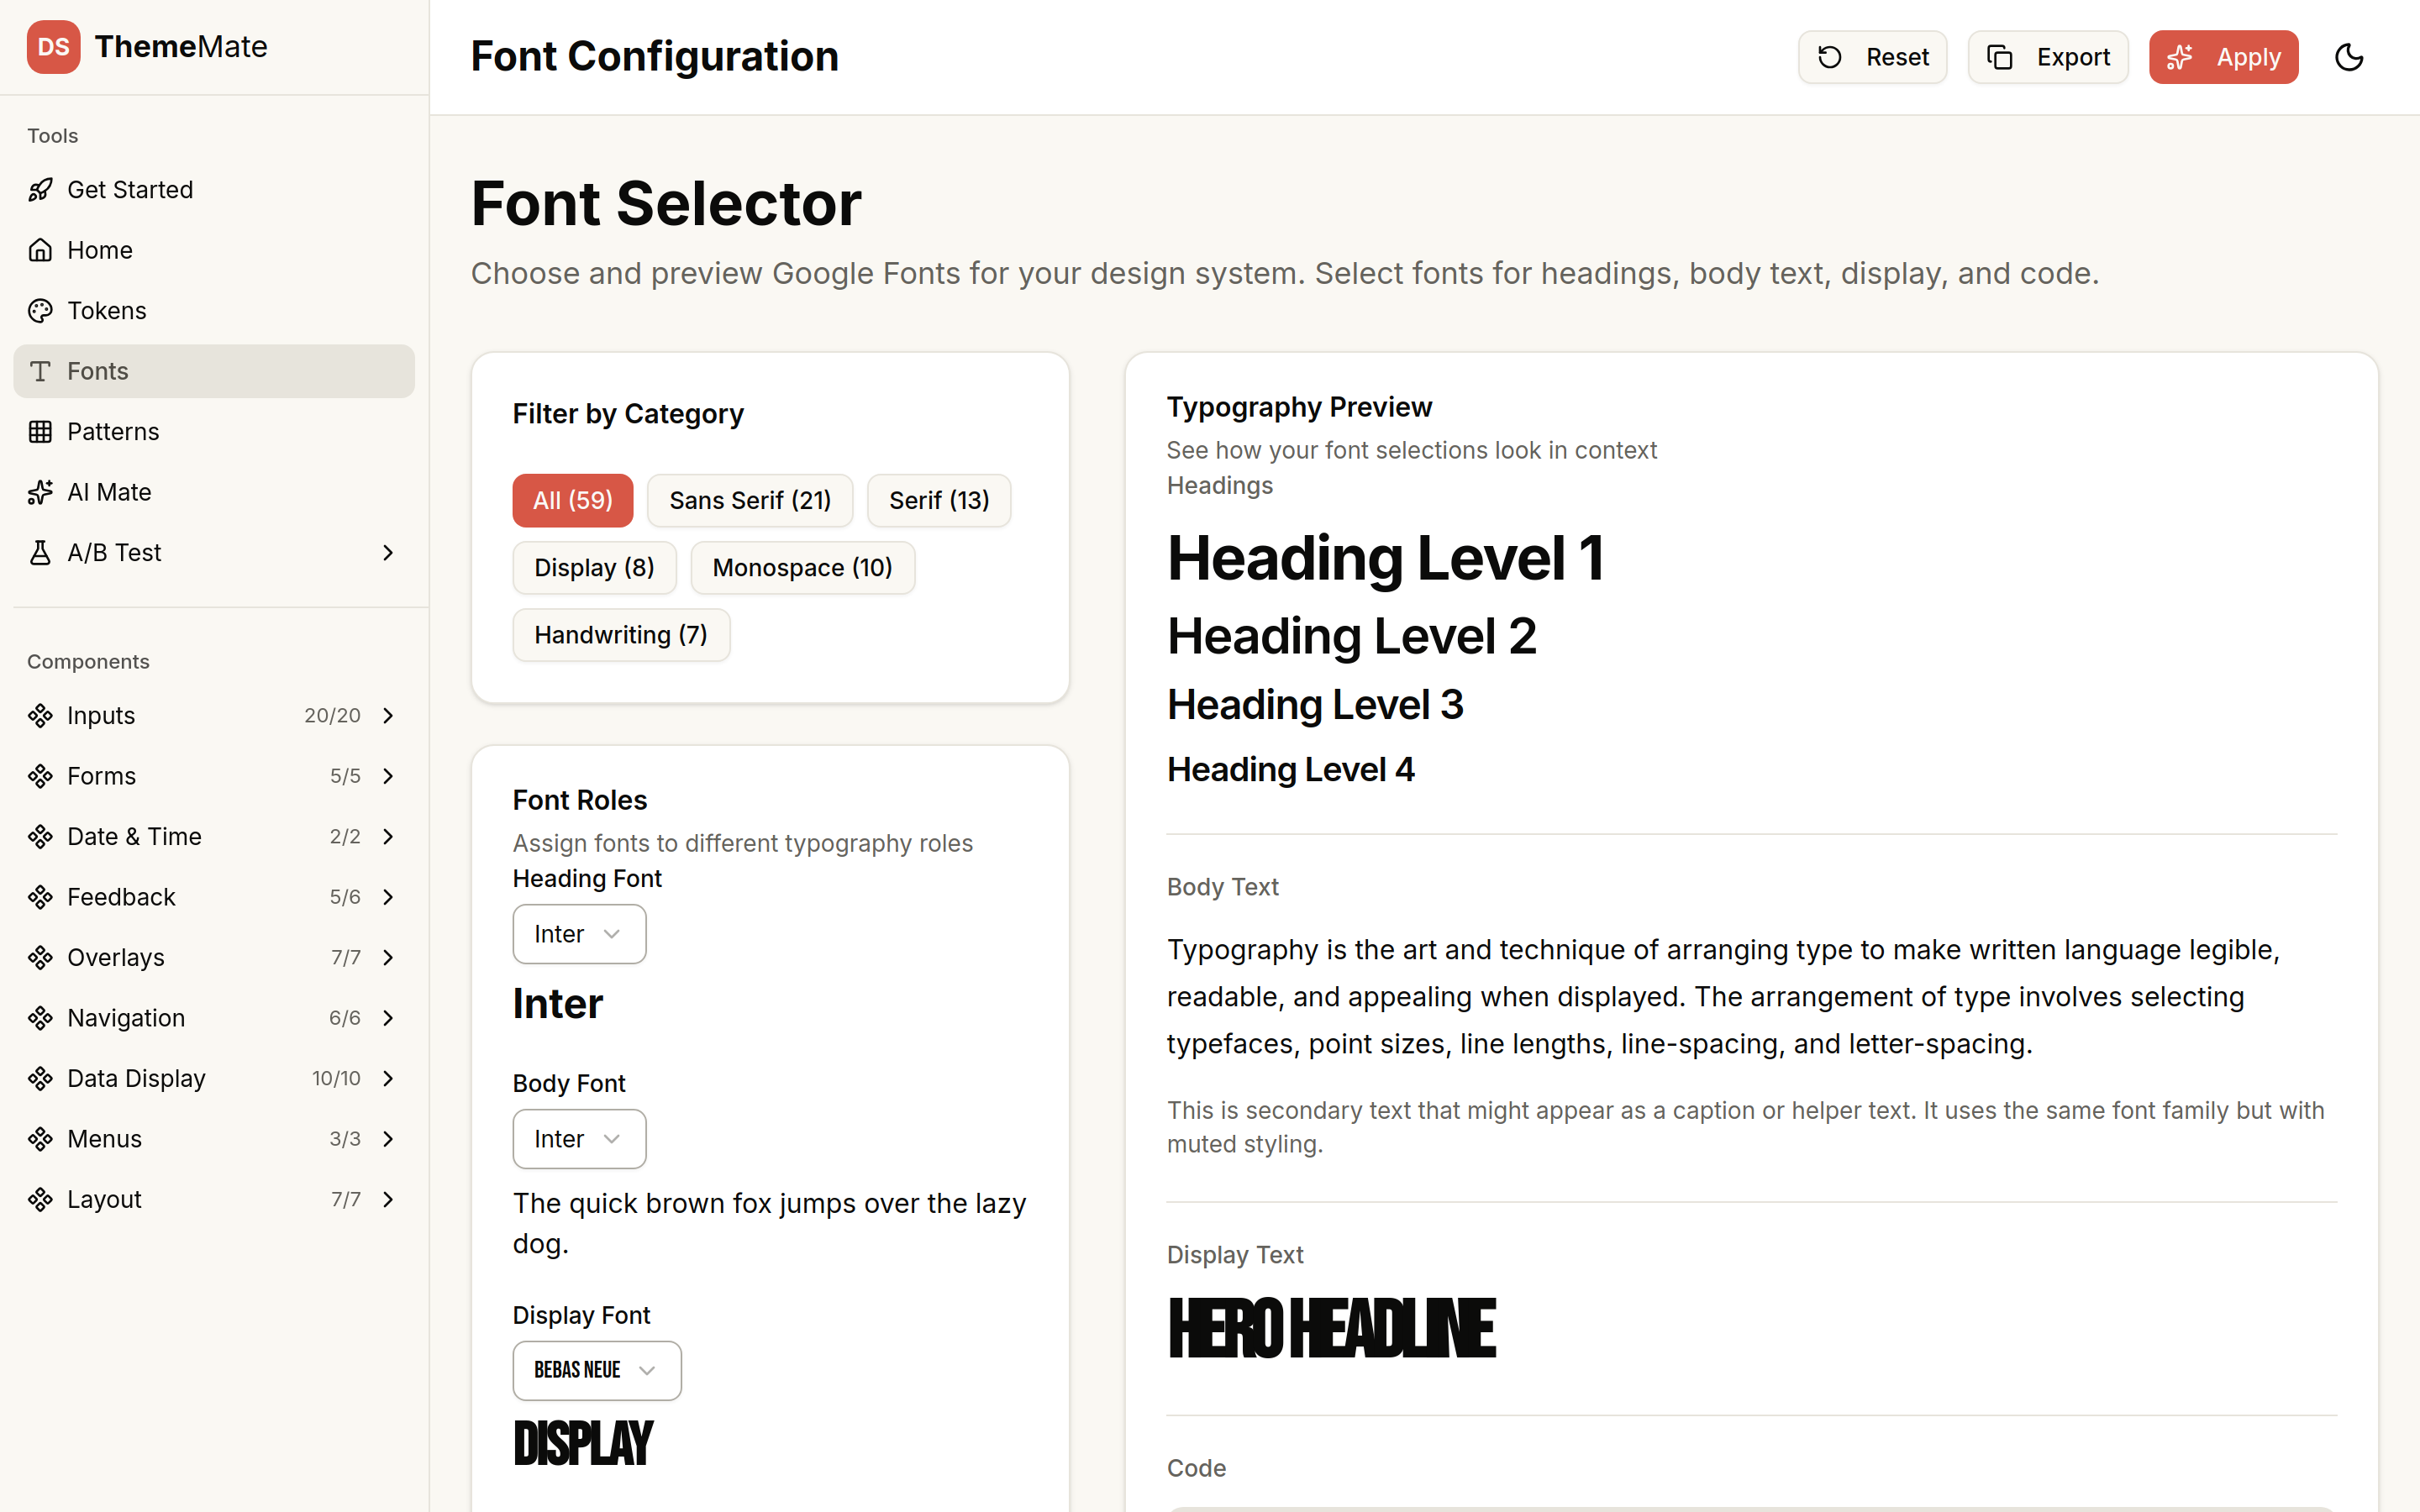Click the Data Display 10/10 count
Viewport: 2420px width, 1512px height.
coord(336,1079)
